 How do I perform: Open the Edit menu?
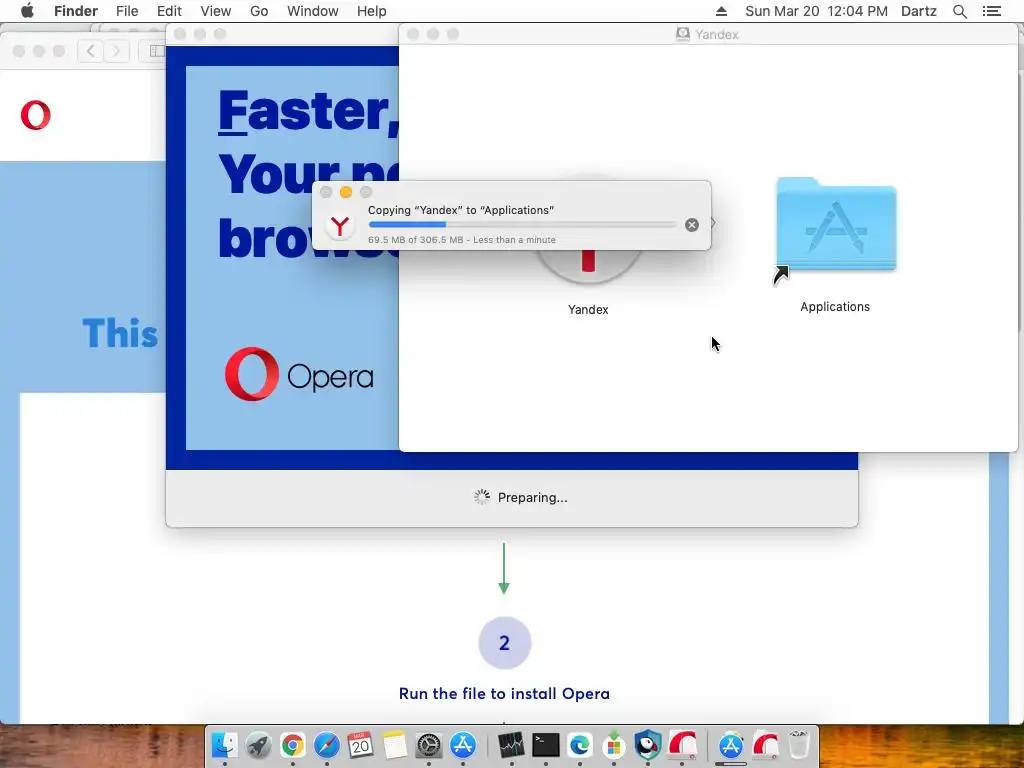[x=169, y=11]
